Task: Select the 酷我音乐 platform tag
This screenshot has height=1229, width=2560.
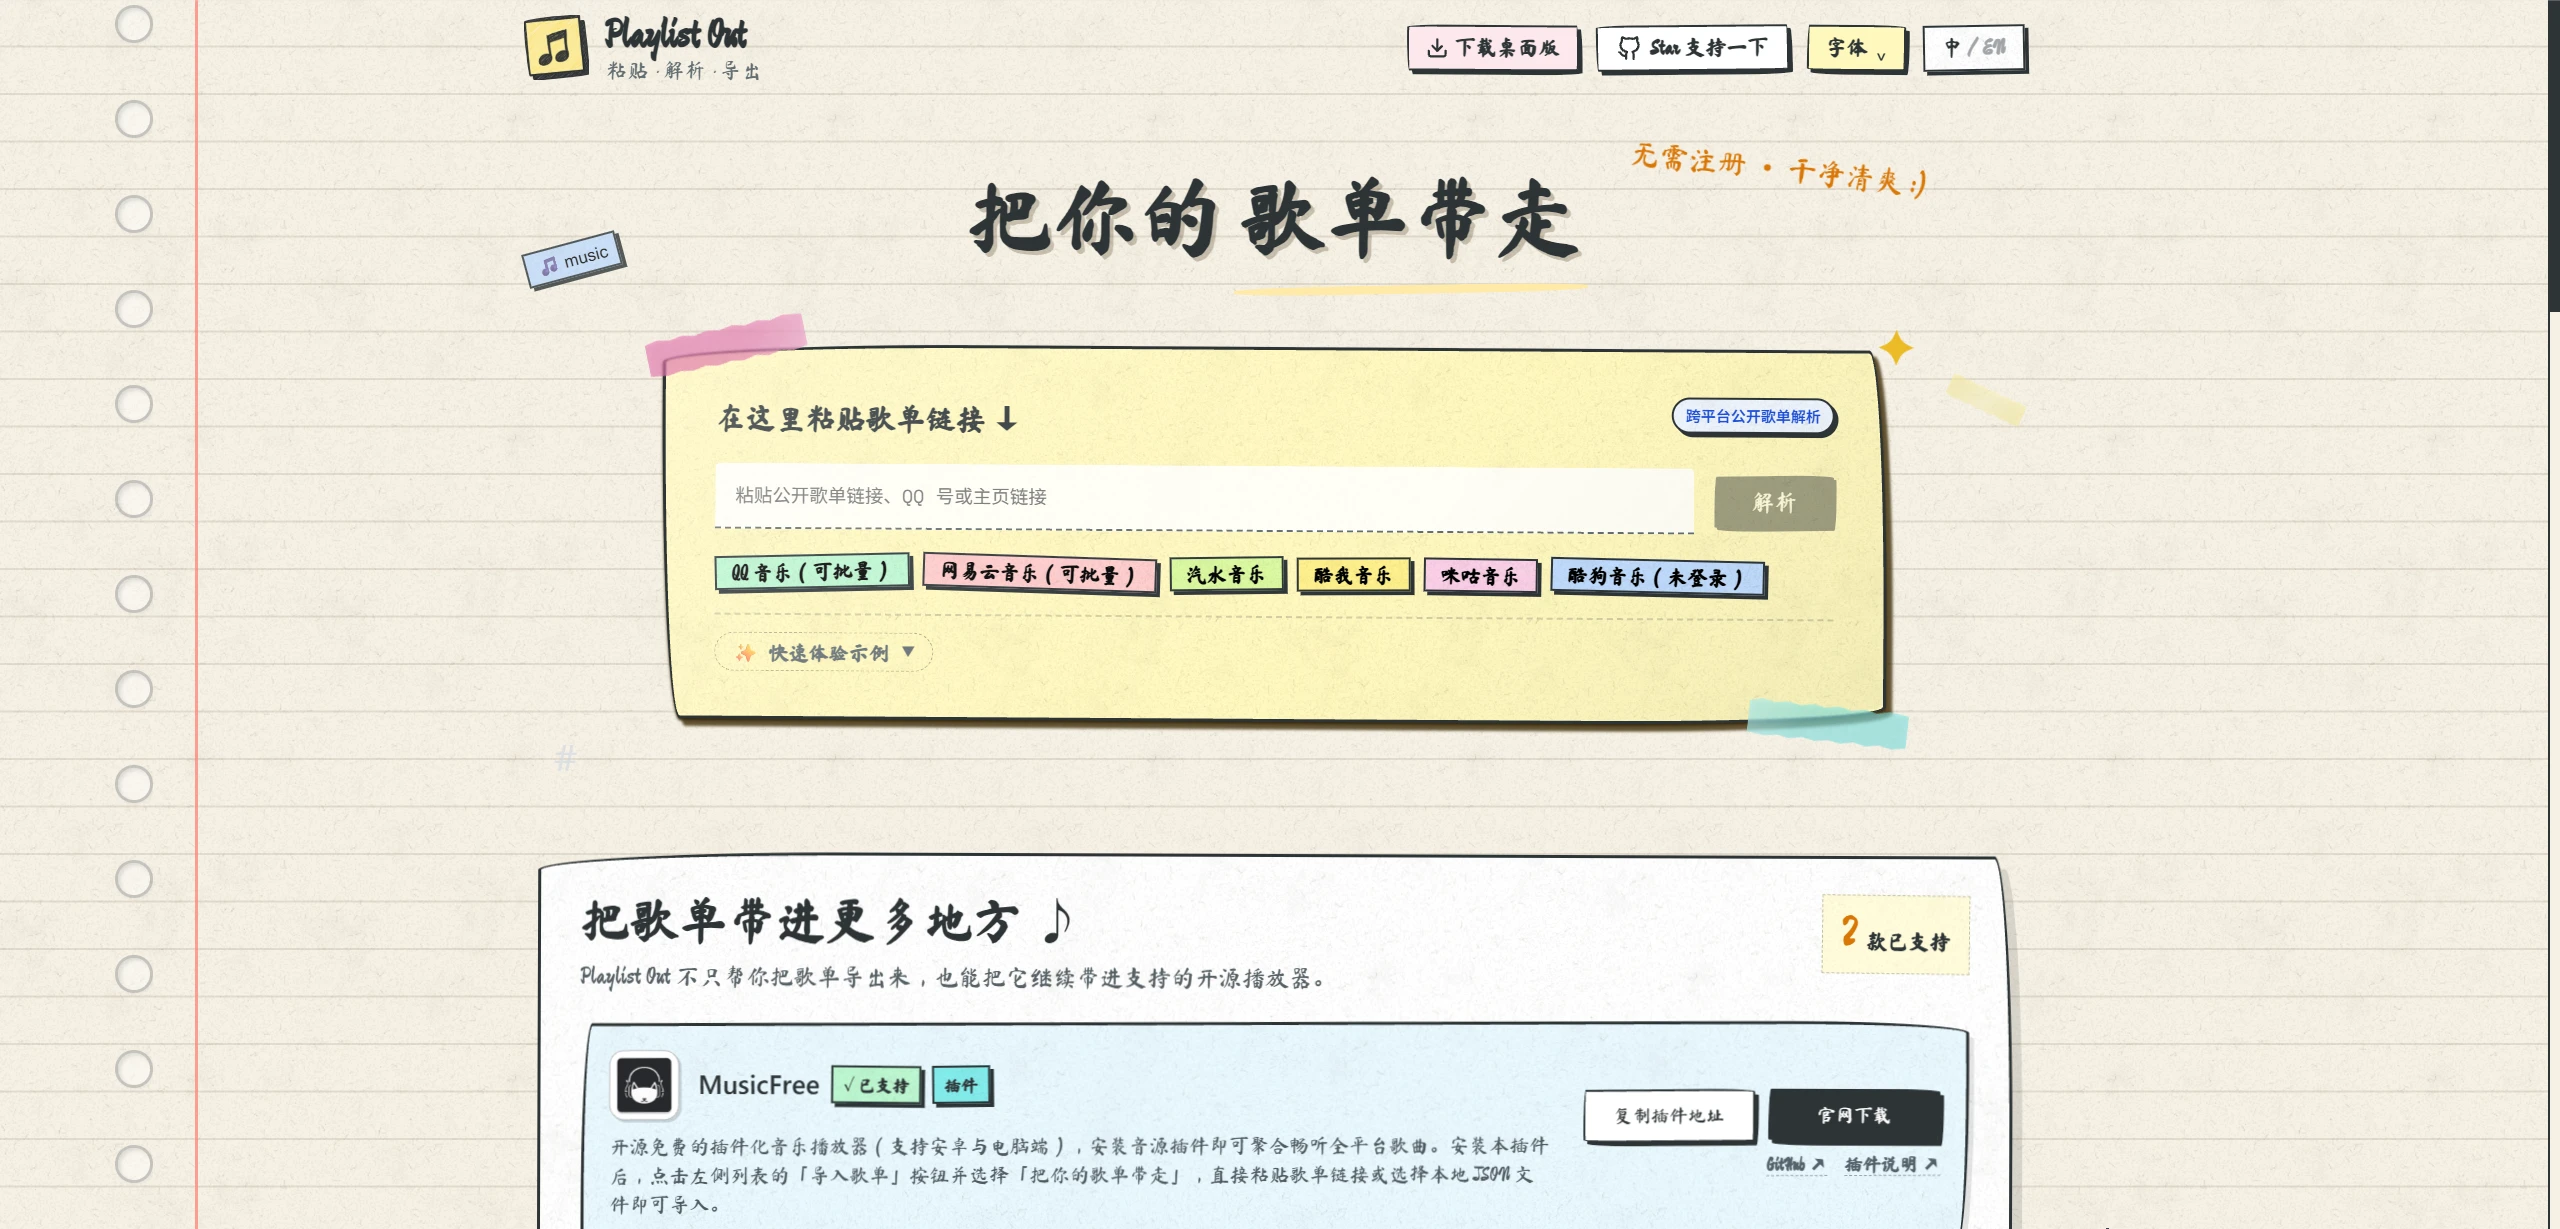Action: (x=1353, y=575)
